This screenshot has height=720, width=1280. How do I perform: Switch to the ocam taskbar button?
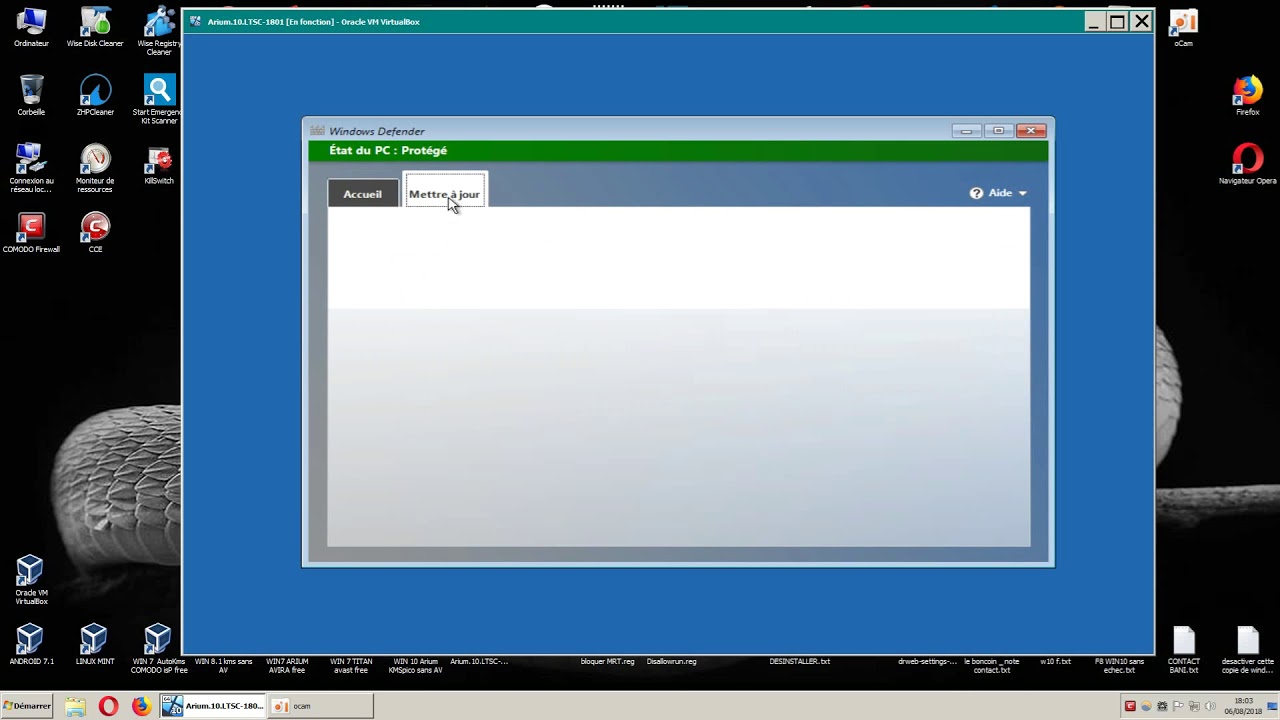[320, 706]
